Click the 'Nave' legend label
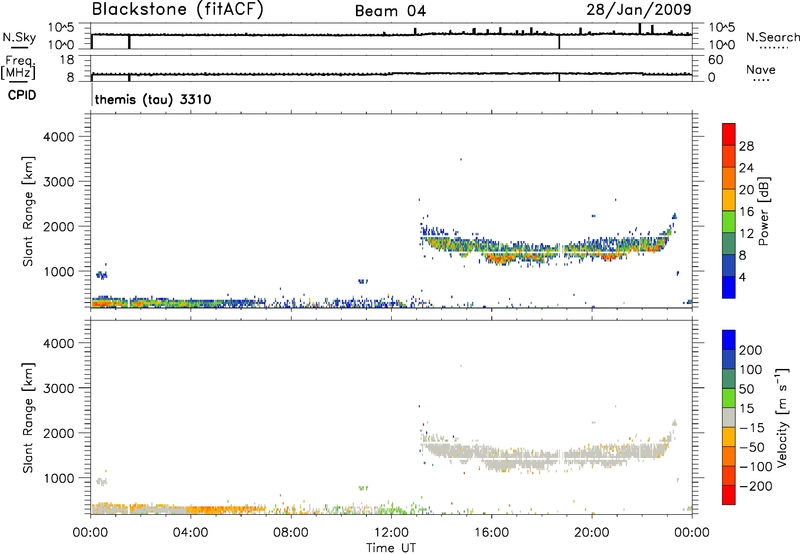Viewport: 800px width, 554px height. coord(761,69)
